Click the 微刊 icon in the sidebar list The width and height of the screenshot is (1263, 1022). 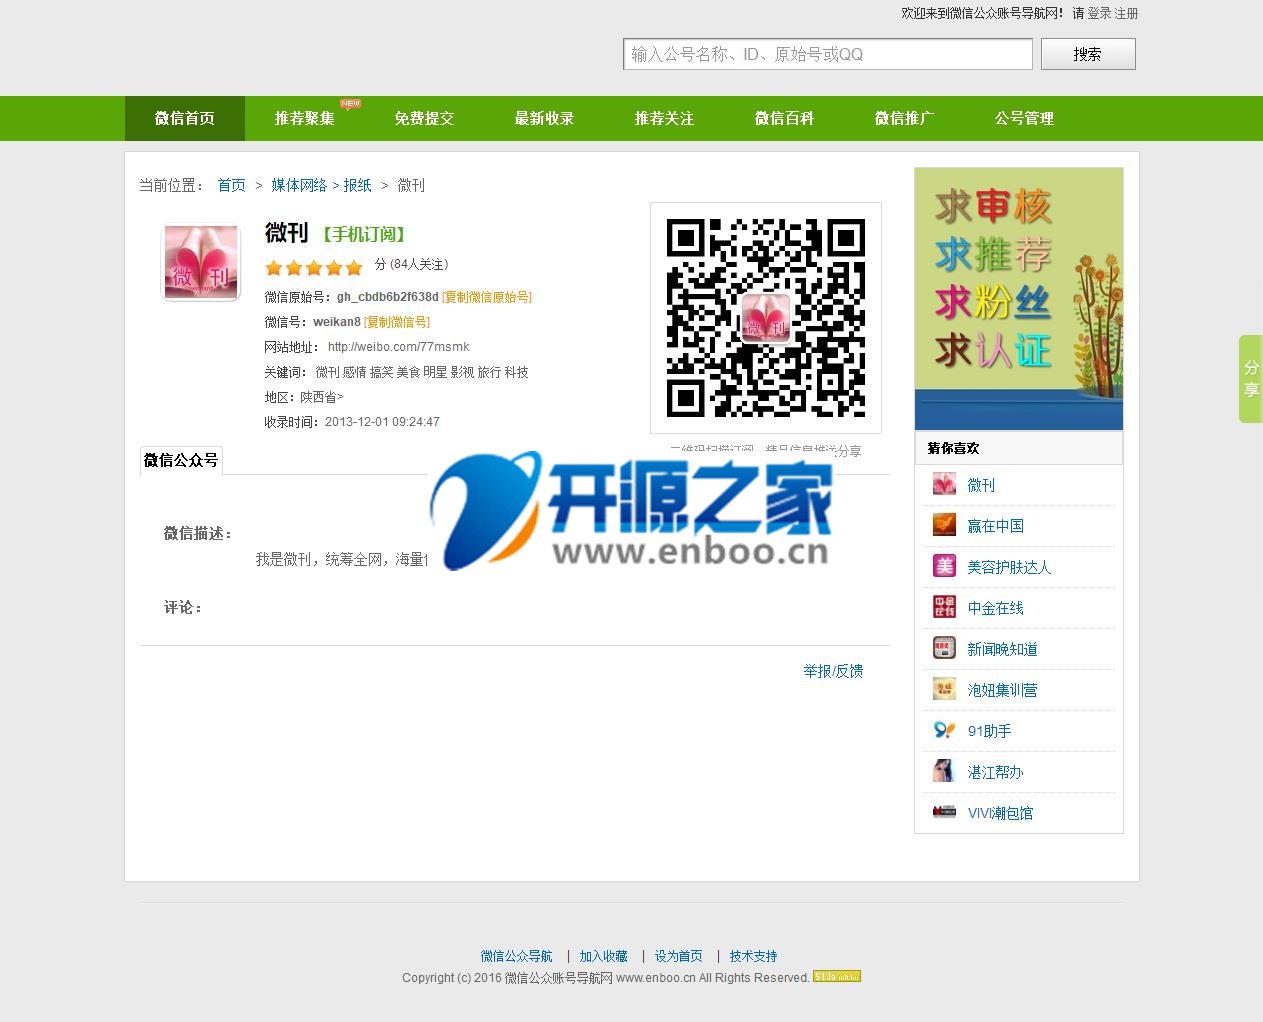click(x=944, y=484)
